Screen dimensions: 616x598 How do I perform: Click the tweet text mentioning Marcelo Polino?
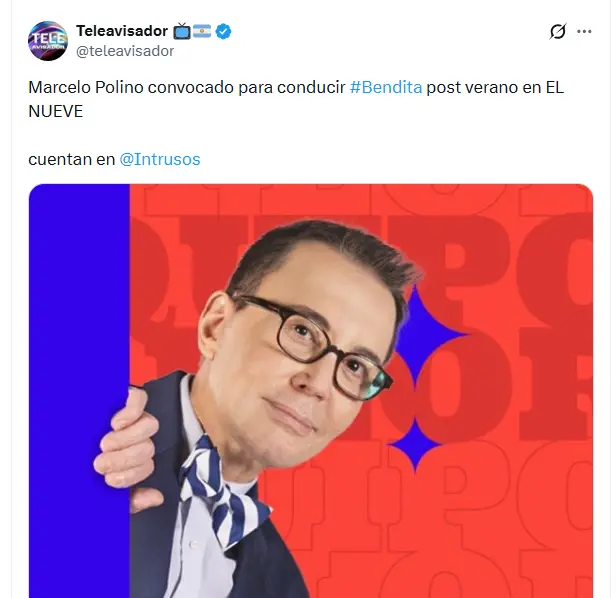296,99
